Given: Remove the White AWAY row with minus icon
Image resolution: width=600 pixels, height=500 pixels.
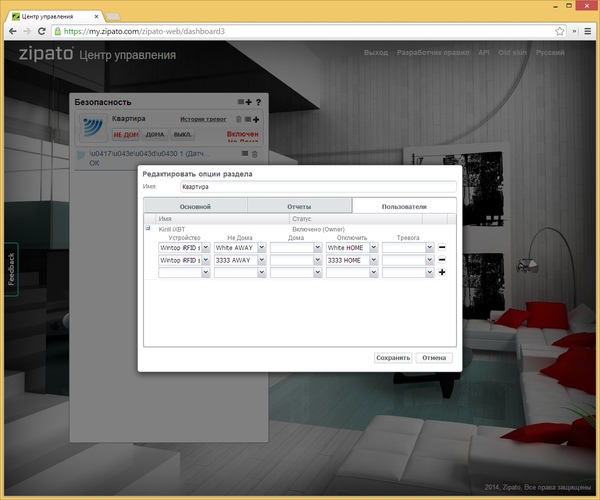Looking at the screenshot, I should 442,248.
